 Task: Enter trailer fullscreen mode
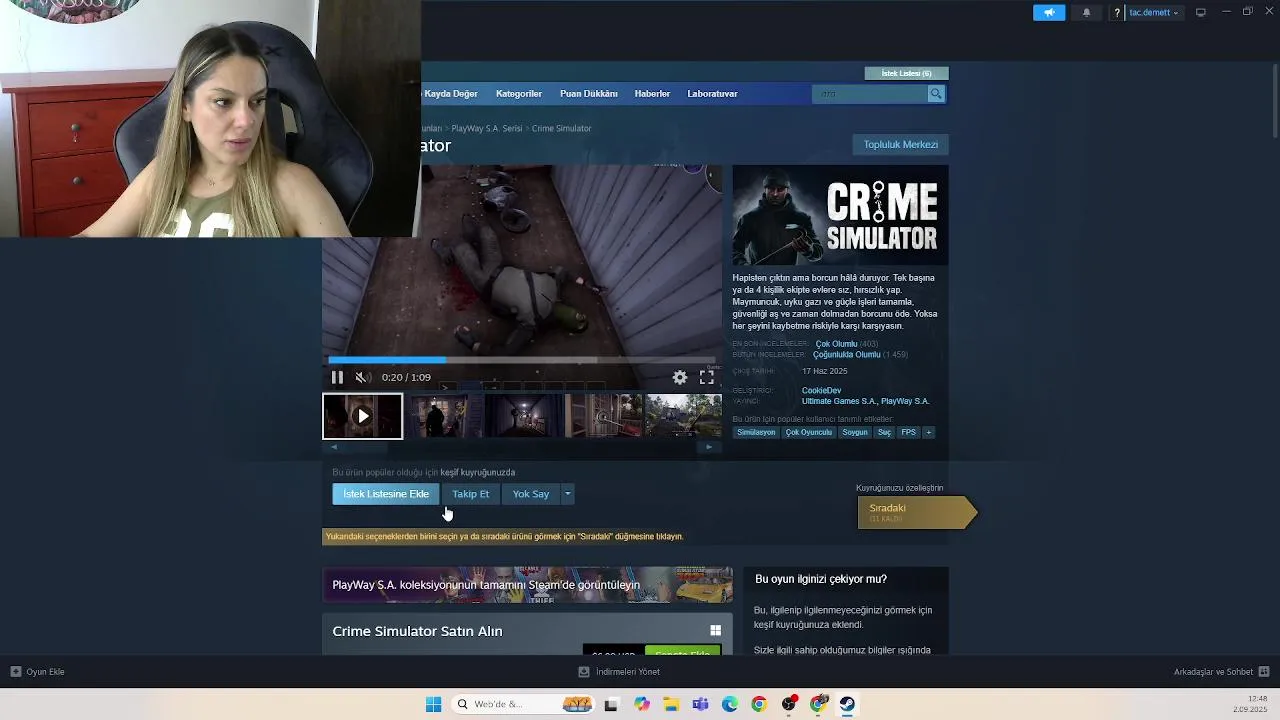click(706, 378)
